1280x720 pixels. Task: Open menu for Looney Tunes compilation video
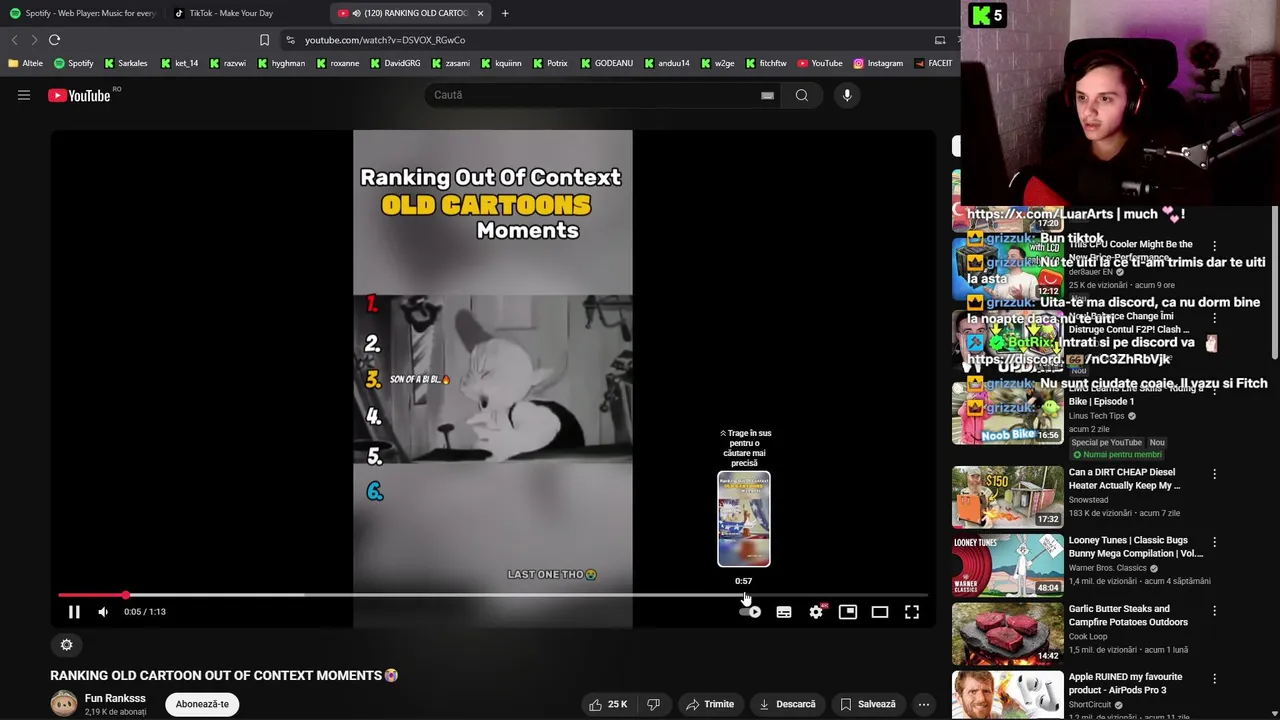(x=1214, y=542)
